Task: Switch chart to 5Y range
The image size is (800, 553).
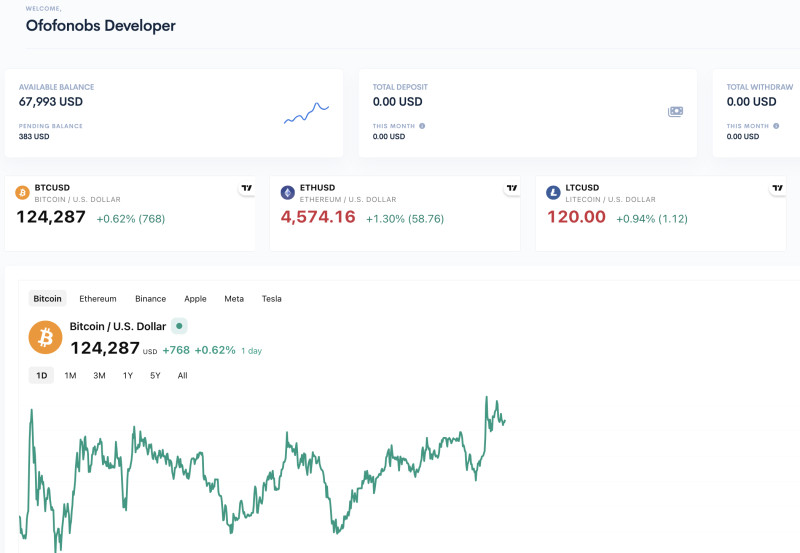Action: pos(155,376)
